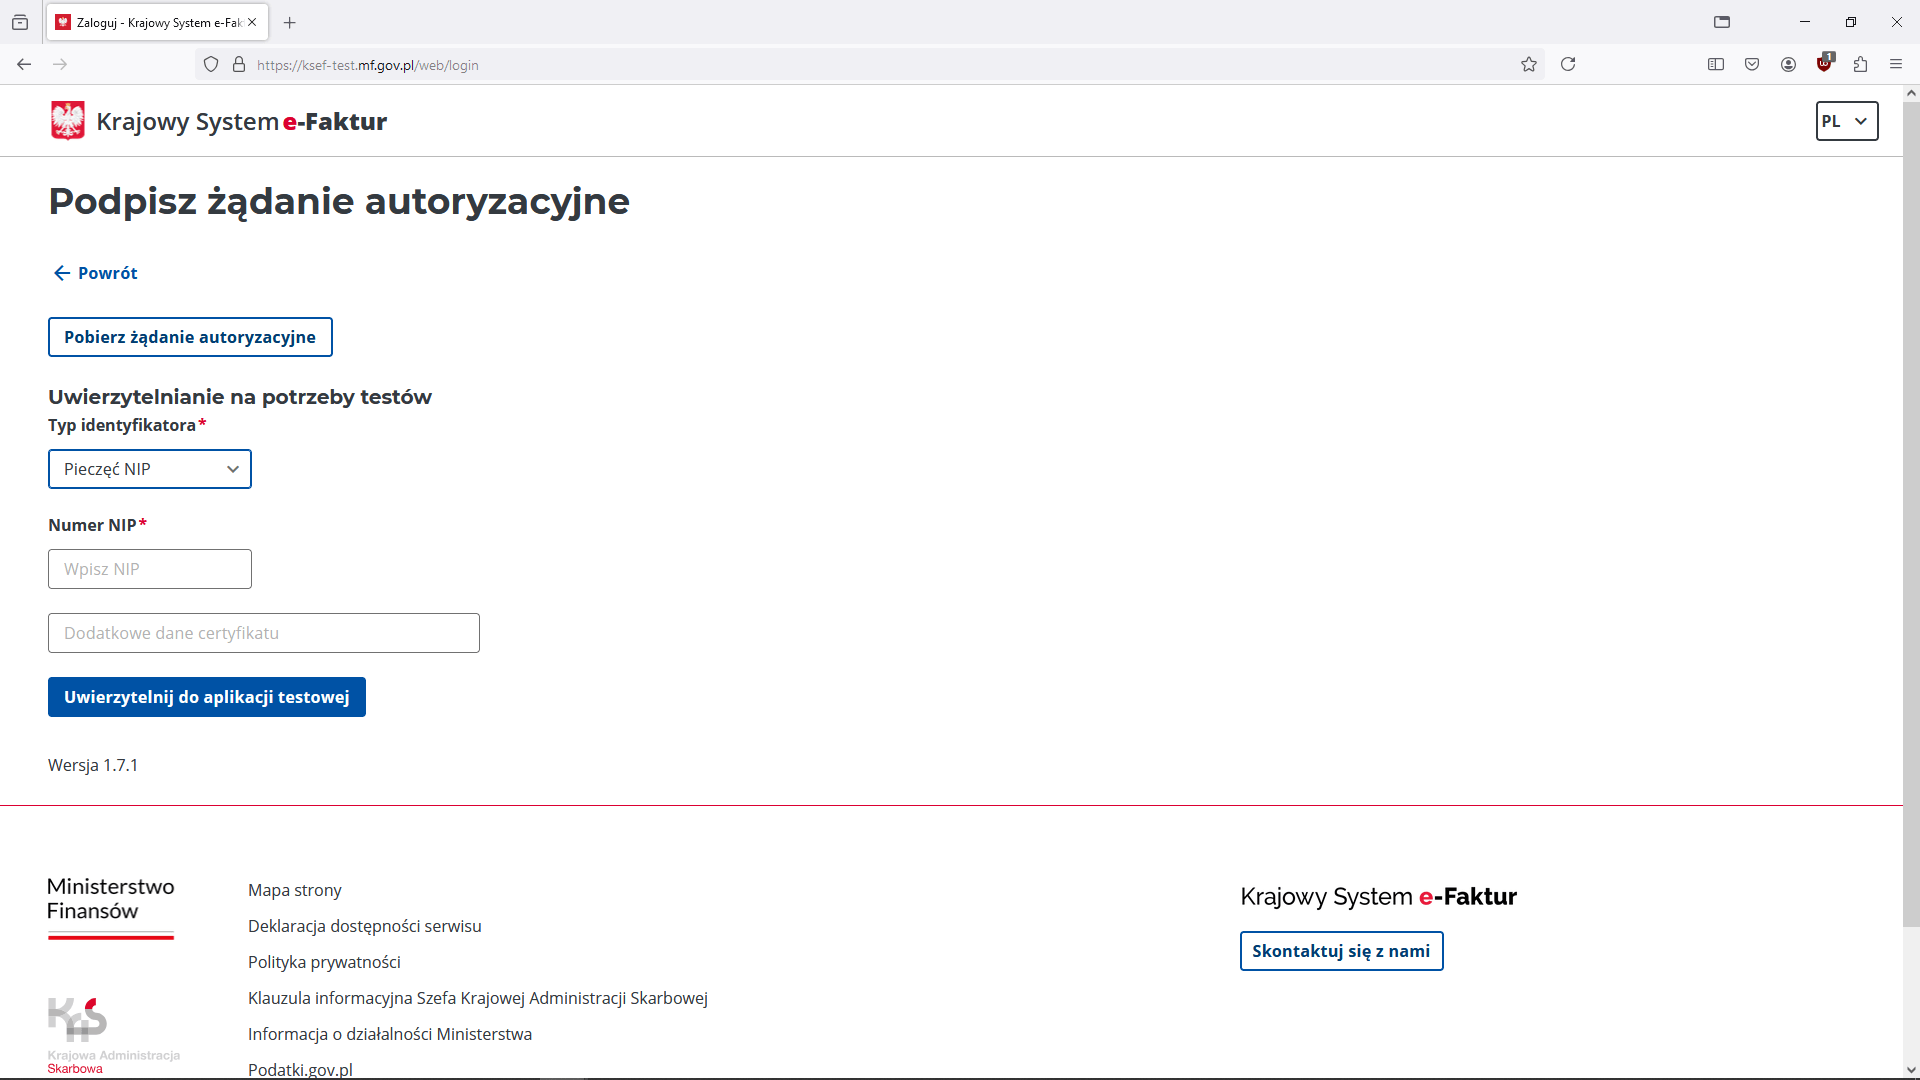
Task: Follow the "Powrót" back link
Action: (94, 272)
